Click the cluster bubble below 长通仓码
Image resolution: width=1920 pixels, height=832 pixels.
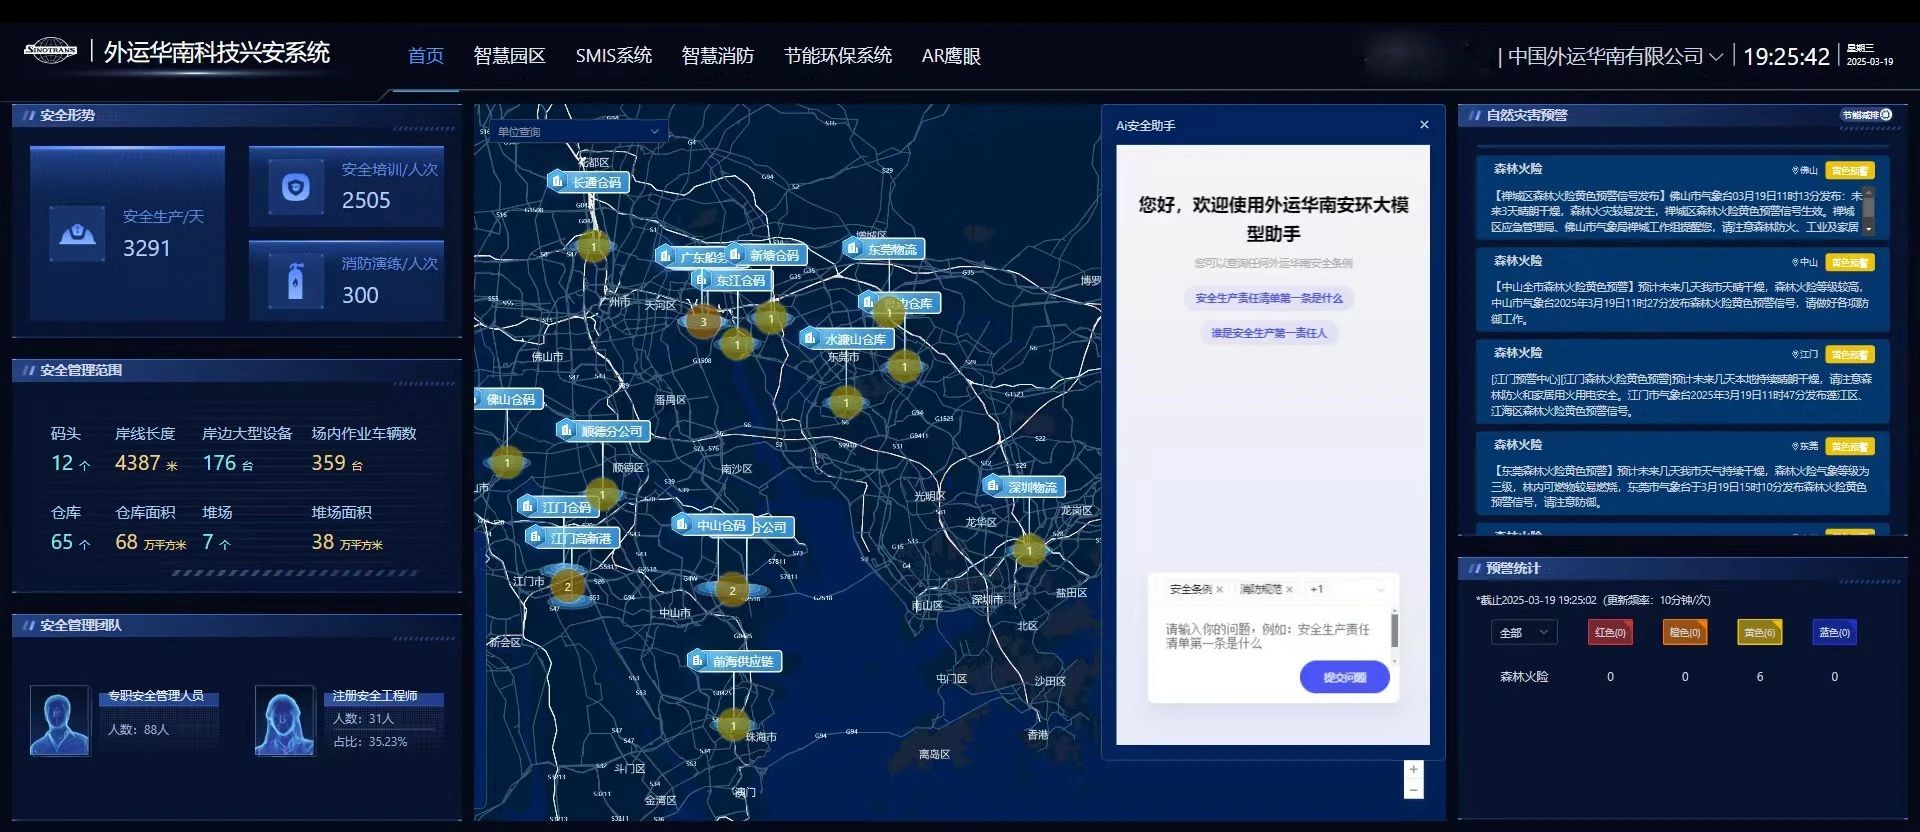[x=594, y=246]
